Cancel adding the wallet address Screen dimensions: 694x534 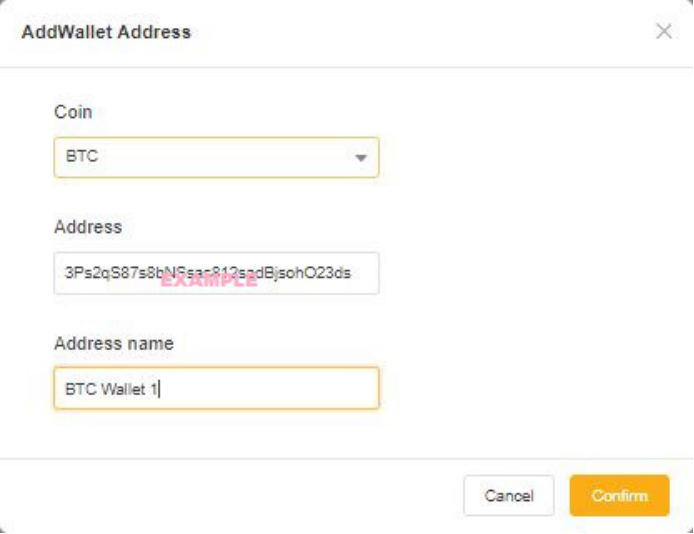[x=509, y=496]
